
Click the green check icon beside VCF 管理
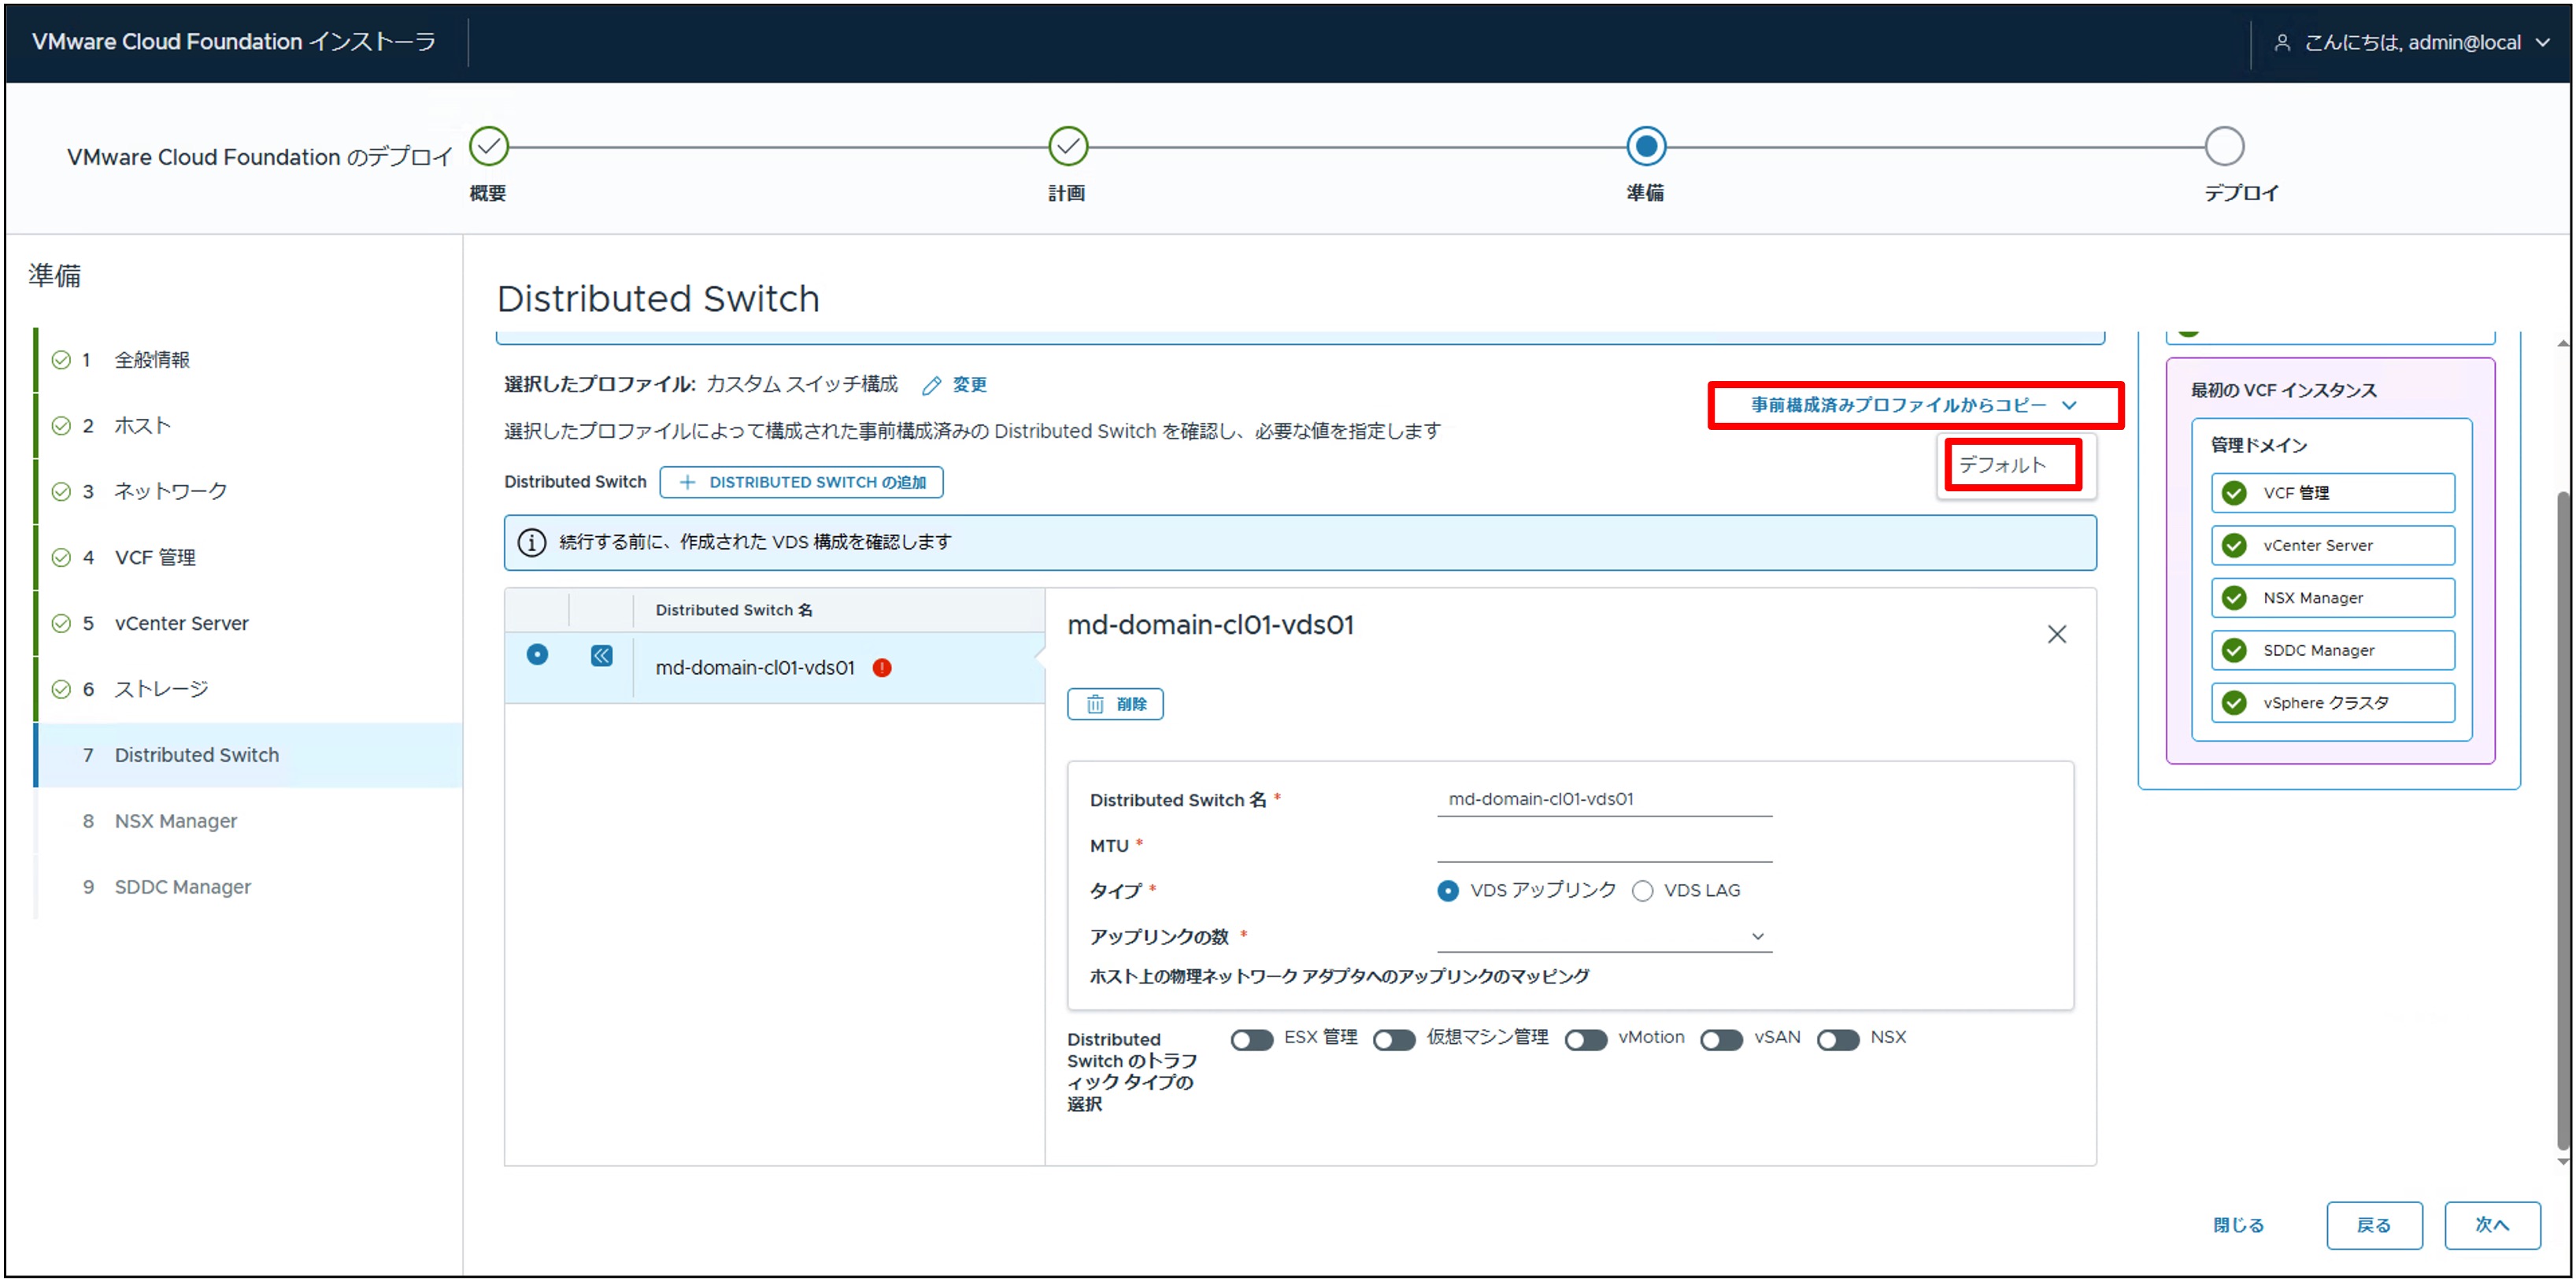click(x=62, y=558)
